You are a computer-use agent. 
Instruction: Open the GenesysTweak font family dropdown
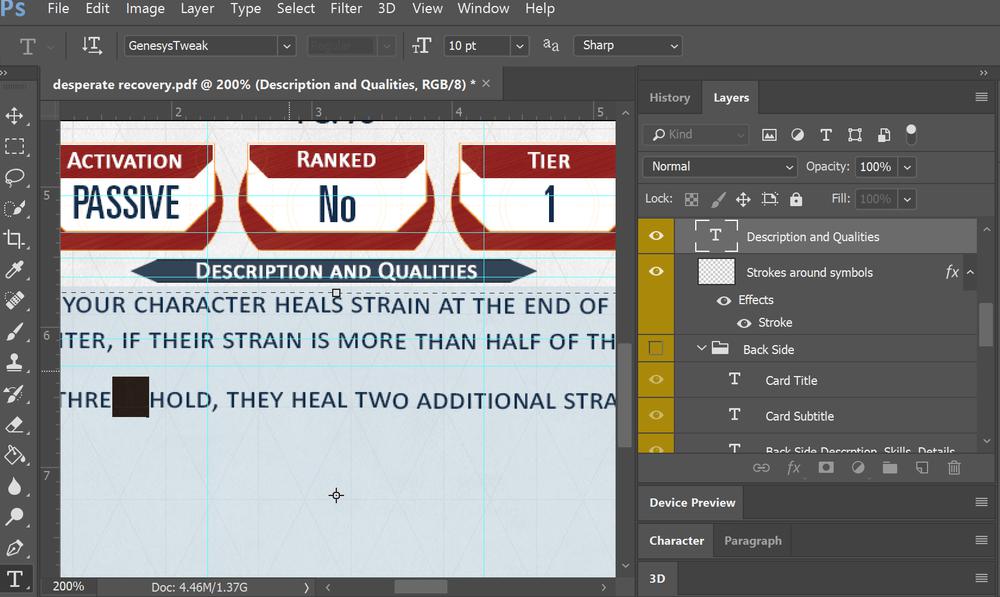coord(287,46)
